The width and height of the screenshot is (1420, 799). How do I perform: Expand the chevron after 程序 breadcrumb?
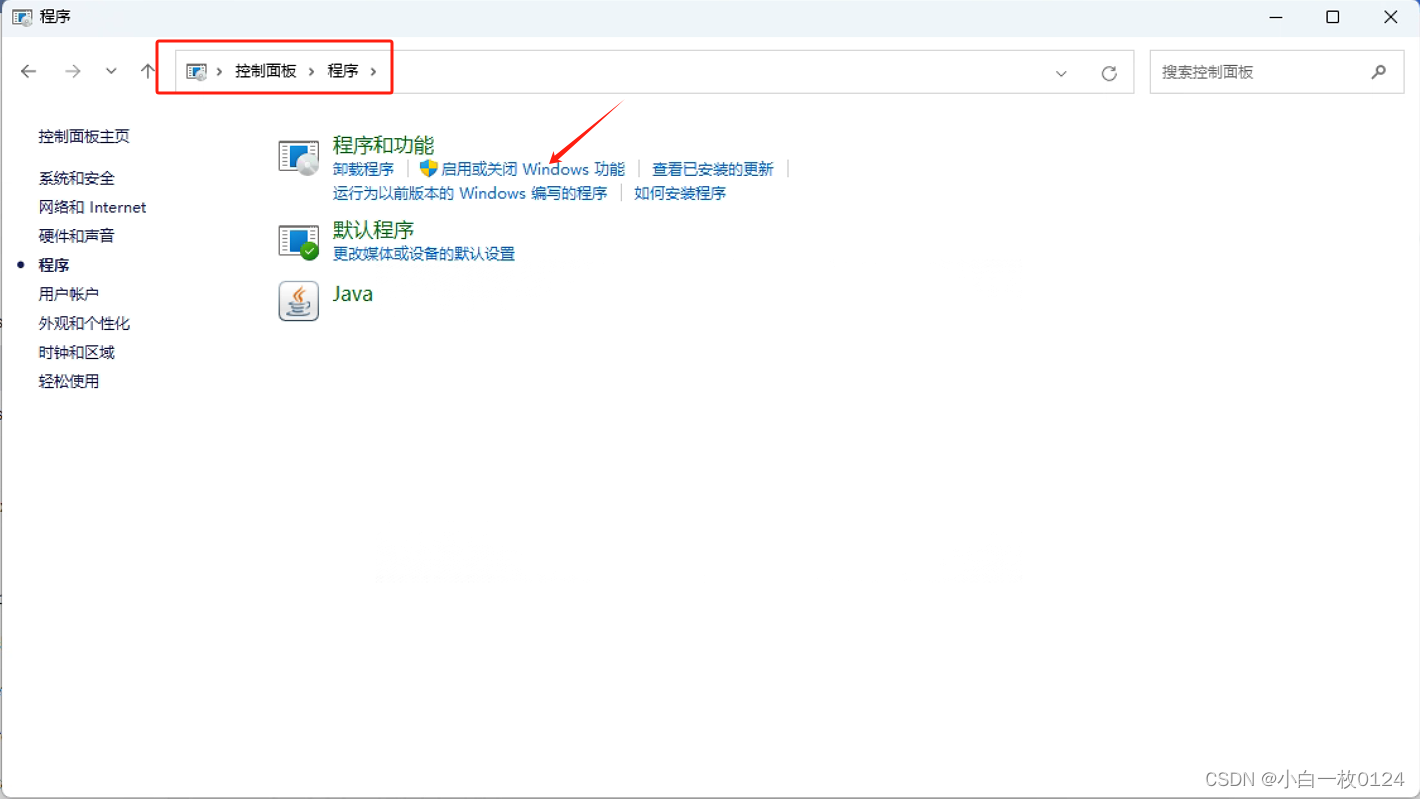click(x=374, y=72)
